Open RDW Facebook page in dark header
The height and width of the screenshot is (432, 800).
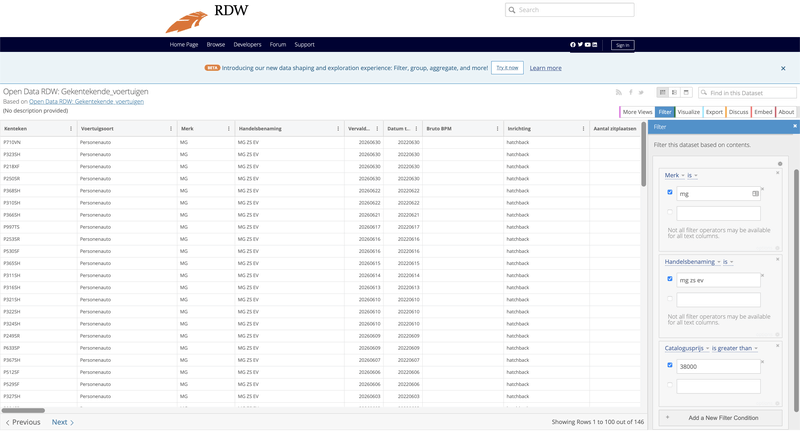(x=573, y=45)
